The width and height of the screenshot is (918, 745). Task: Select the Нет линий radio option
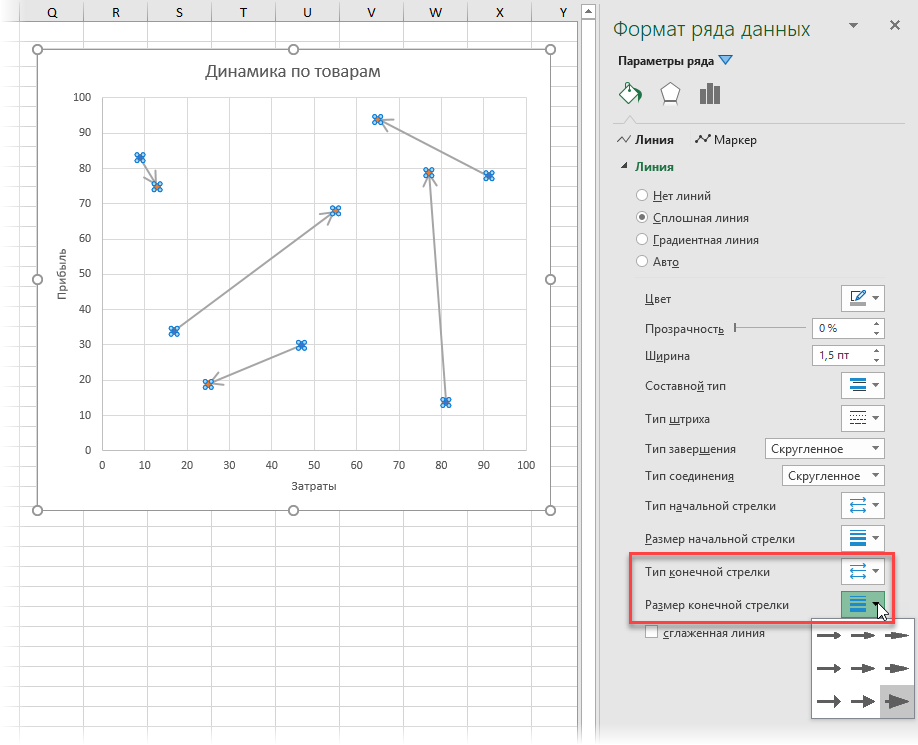coord(642,196)
